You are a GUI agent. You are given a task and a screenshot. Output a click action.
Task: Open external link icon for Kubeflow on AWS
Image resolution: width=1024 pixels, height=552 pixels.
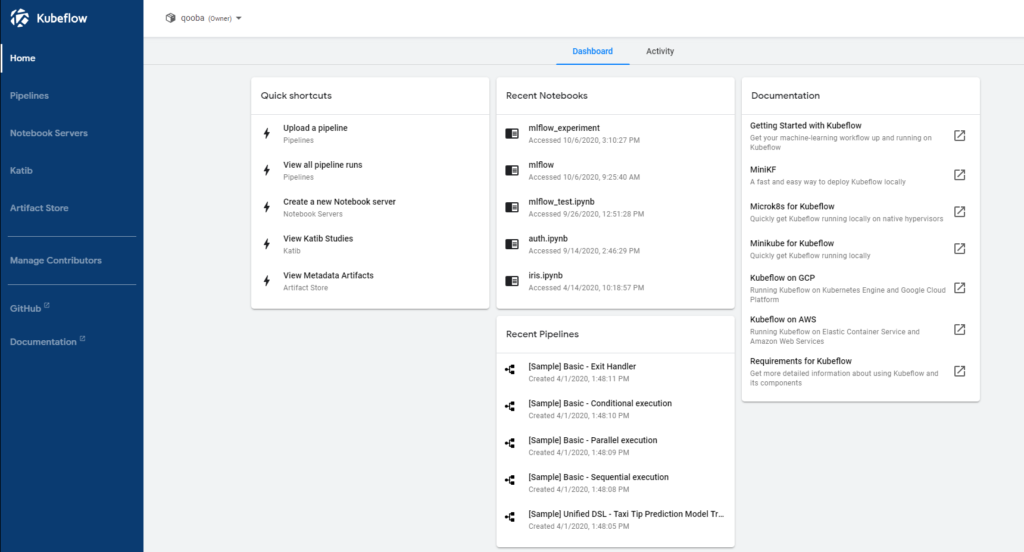[x=959, y=329]
